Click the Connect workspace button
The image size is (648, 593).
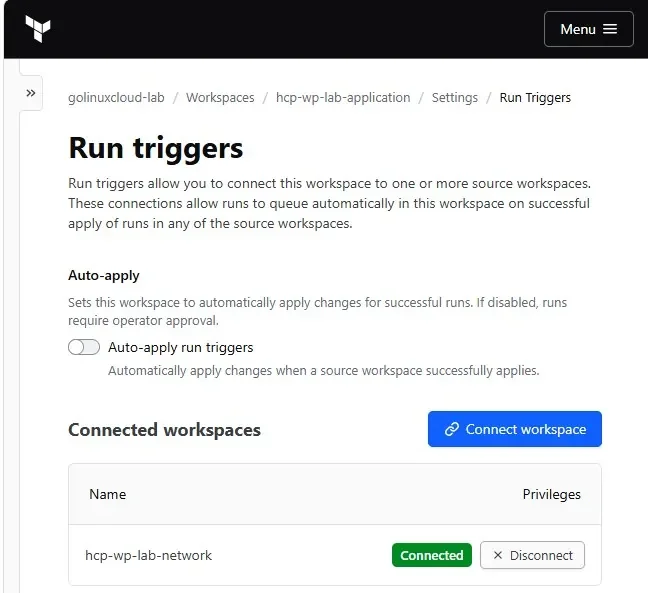515,429
